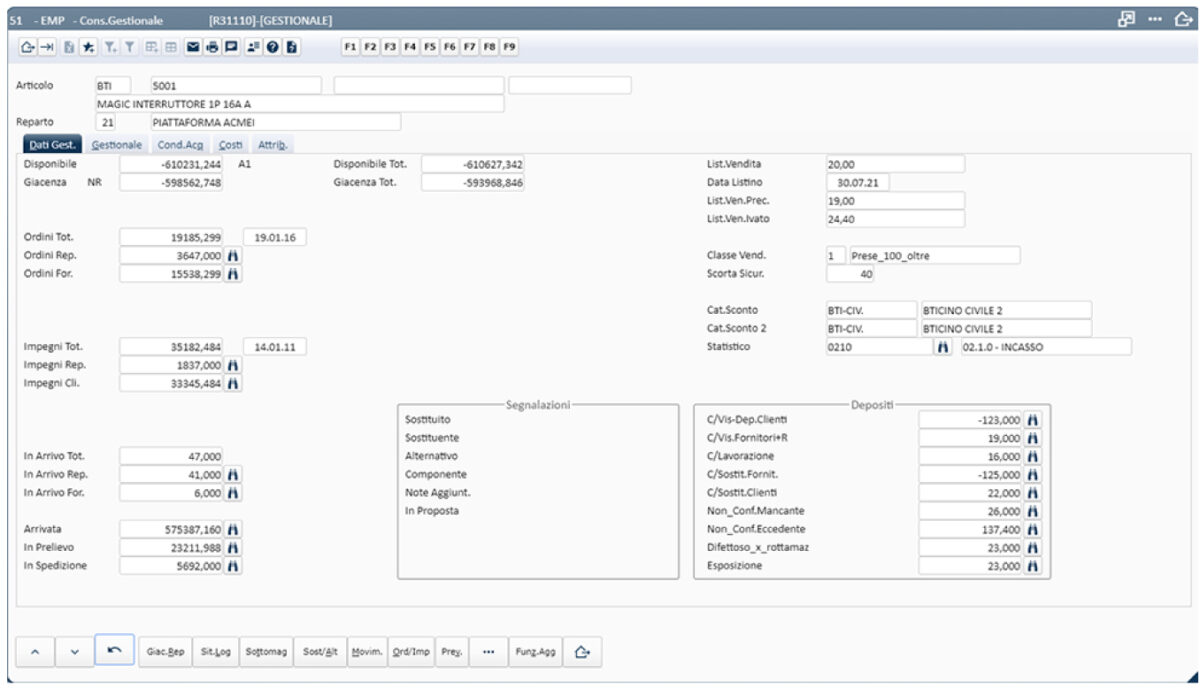Select the favorites star icon
The height and width of the screenshot is (688, 1200).
tap(88, 44)
